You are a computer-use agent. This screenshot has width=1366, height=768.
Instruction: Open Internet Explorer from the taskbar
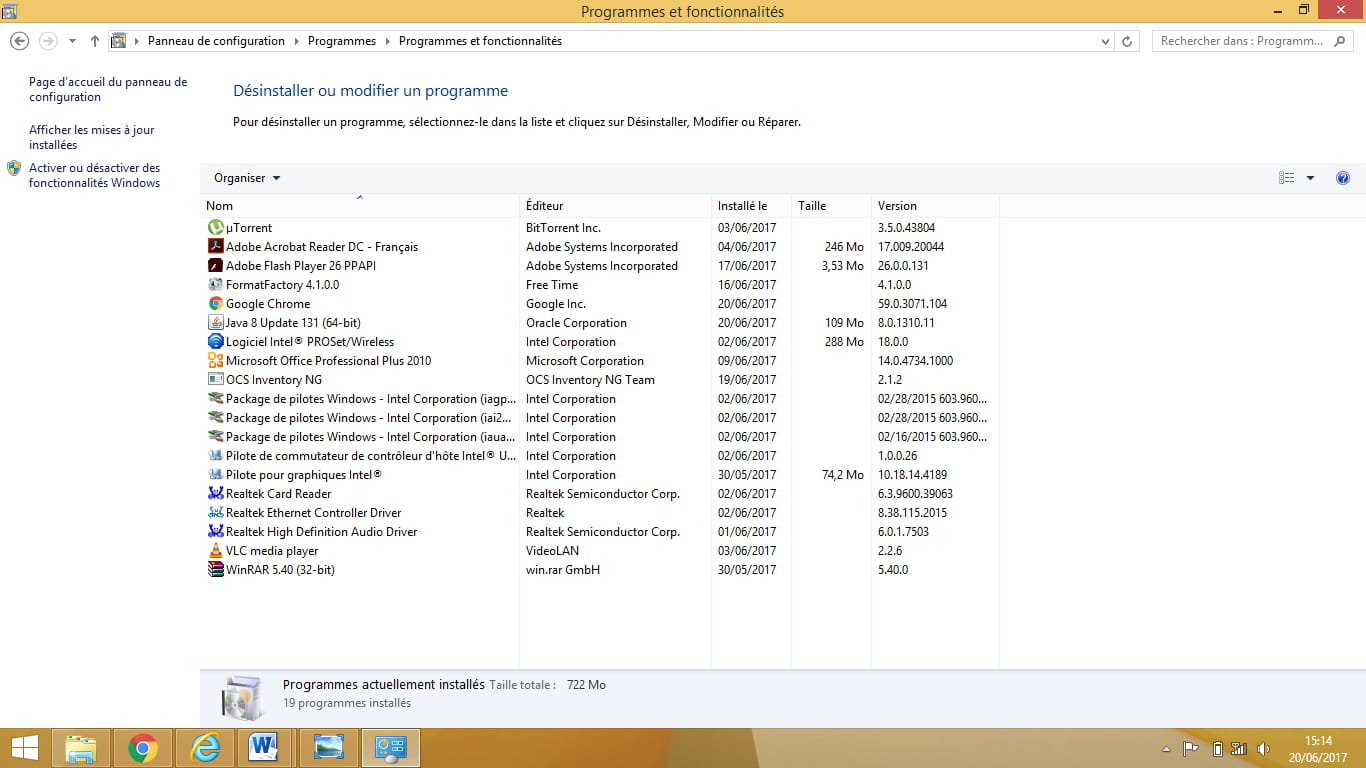click(x=205, y=748)
